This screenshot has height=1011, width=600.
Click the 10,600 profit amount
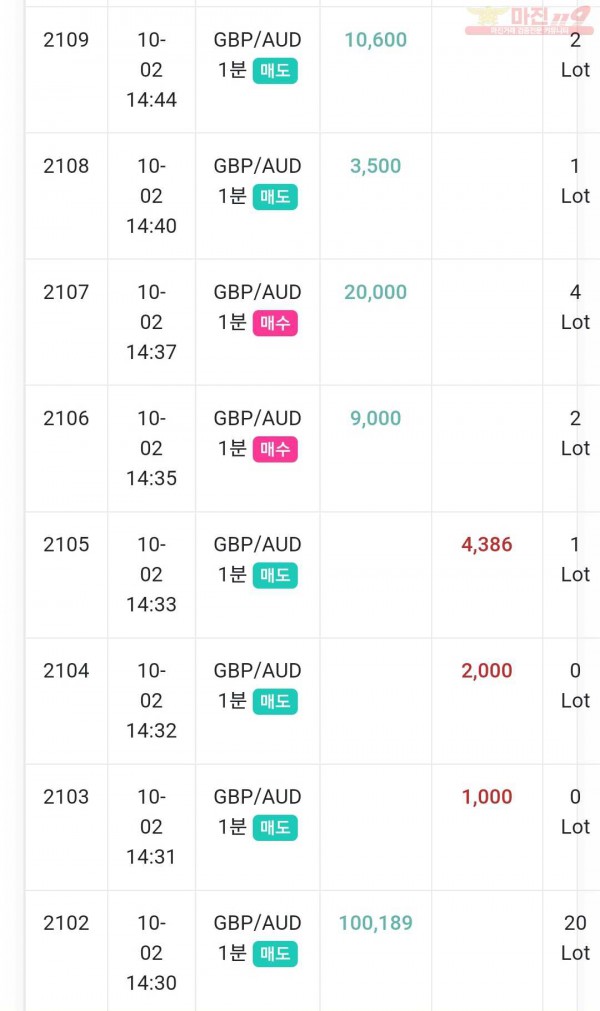[x=376, y=40]
